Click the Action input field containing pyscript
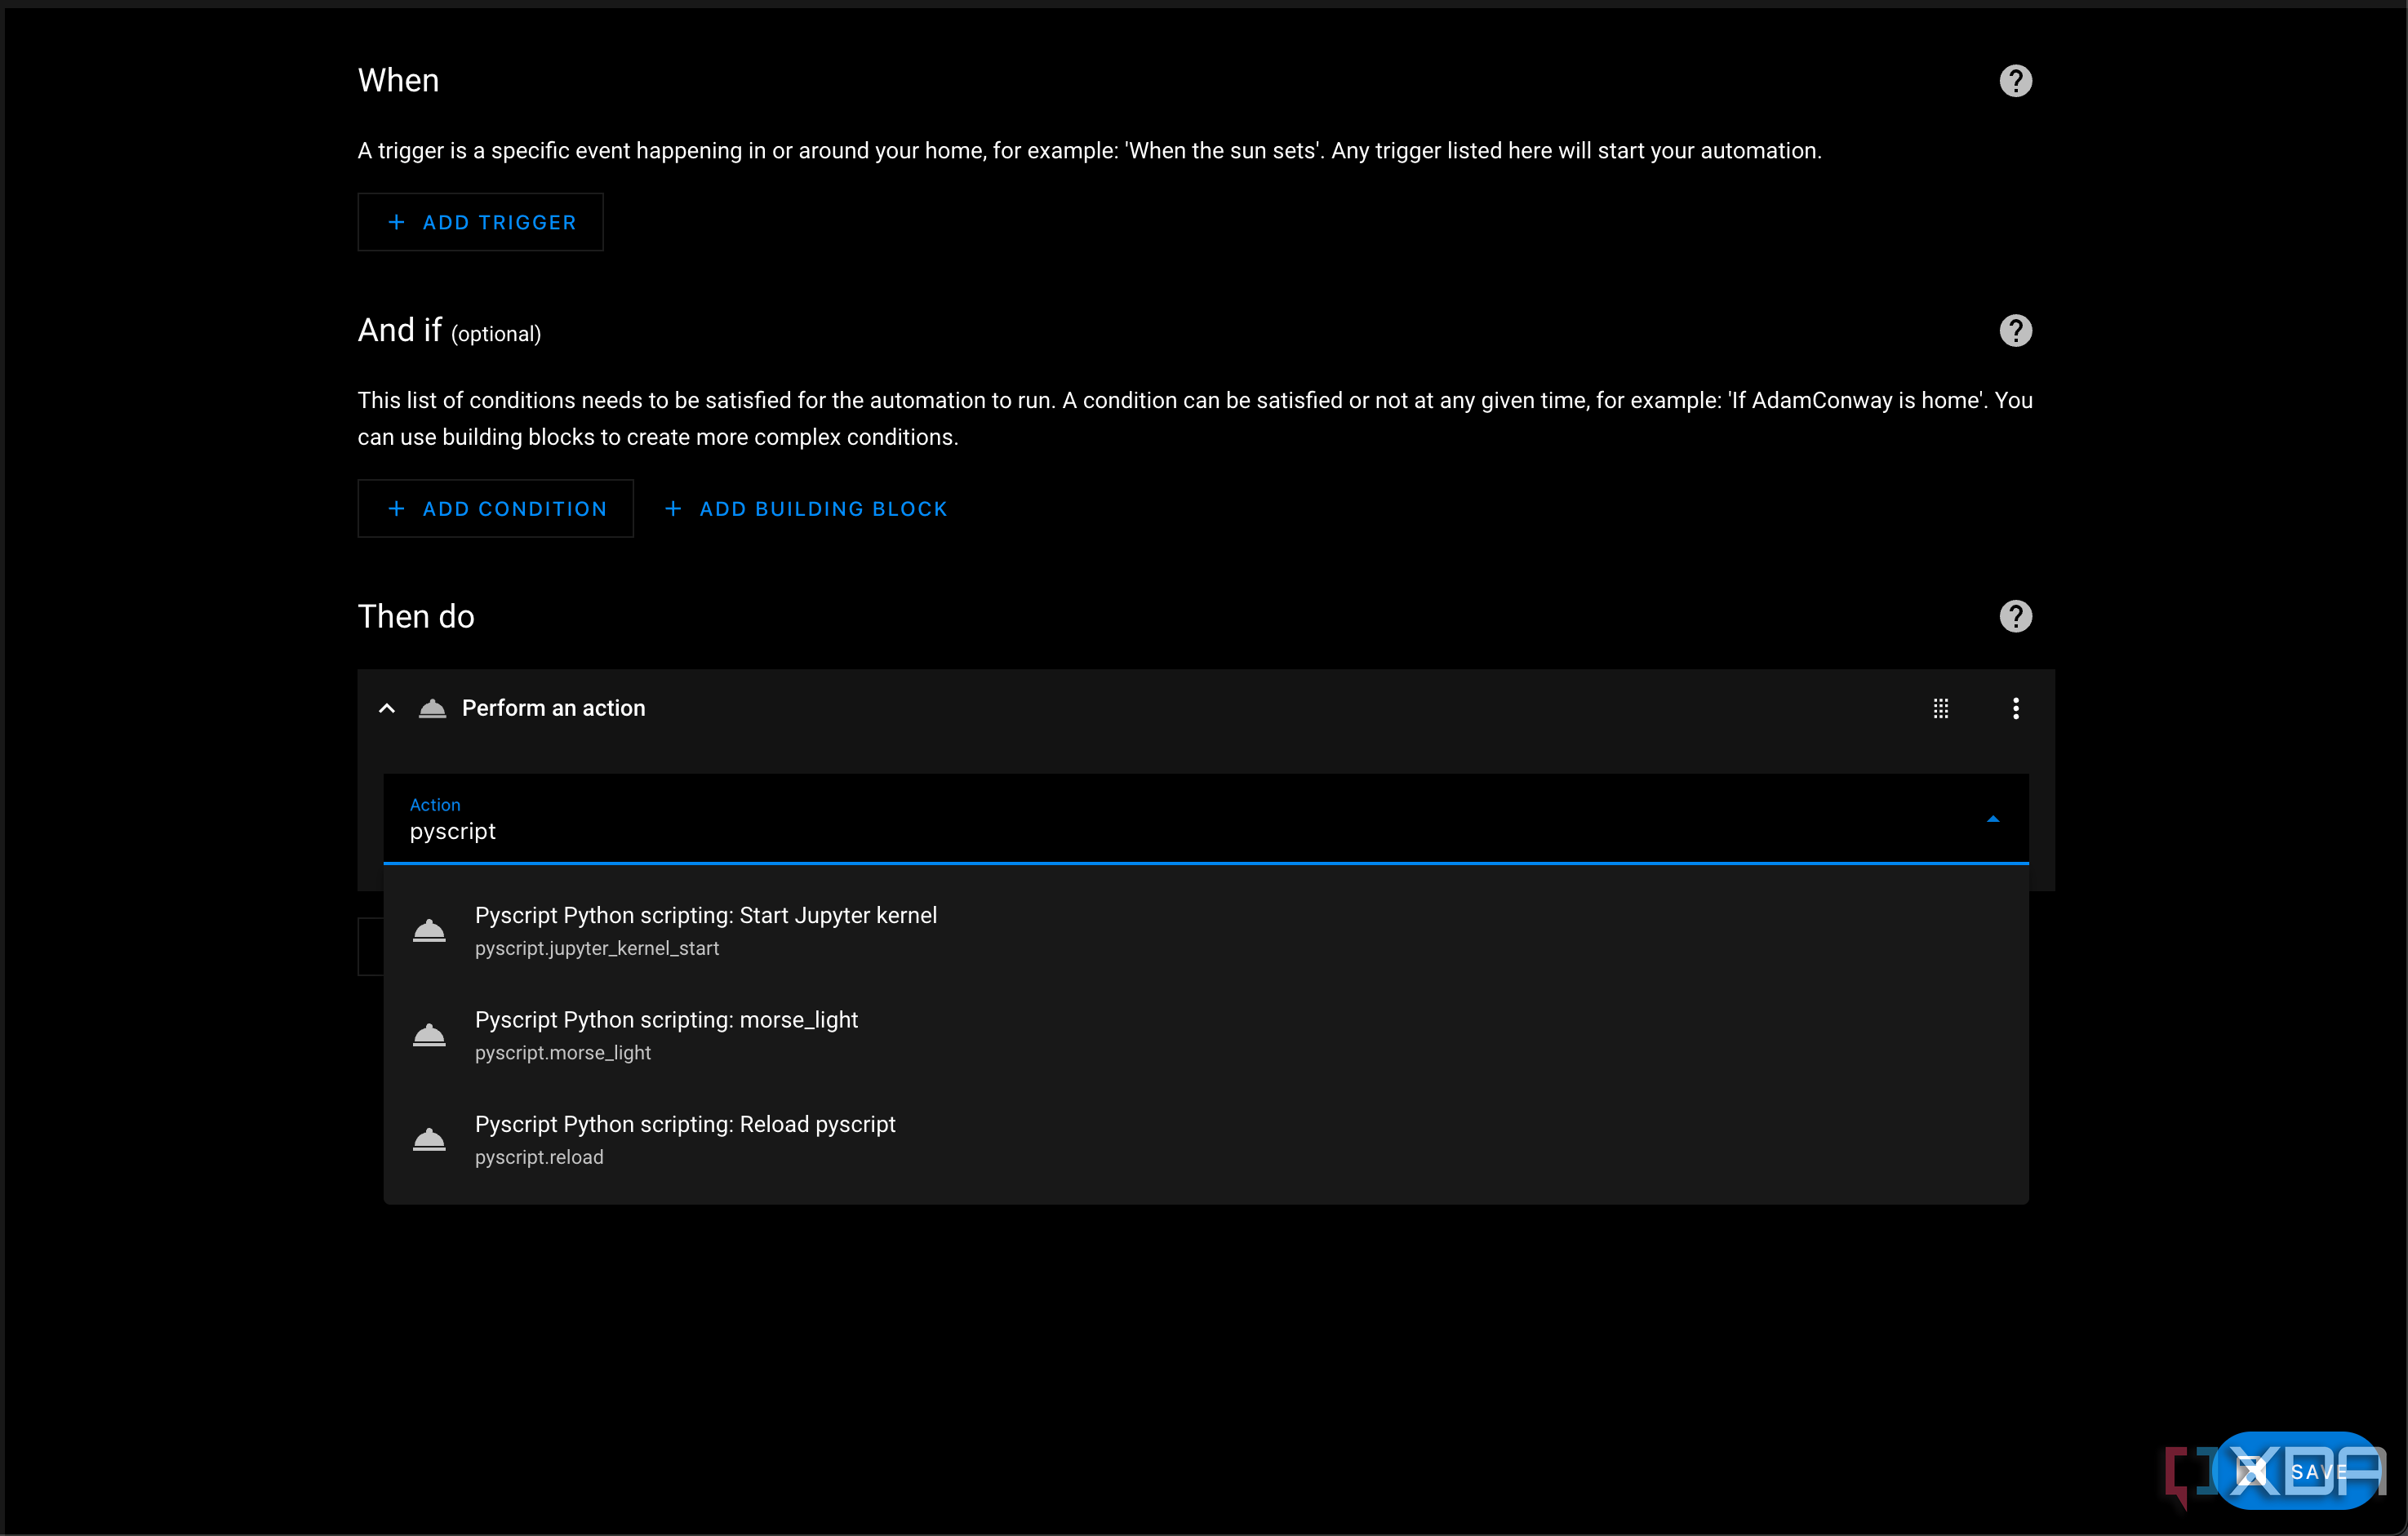Image resolution: width=2408 pixels, height=1536 pixels. point(1206,819)
